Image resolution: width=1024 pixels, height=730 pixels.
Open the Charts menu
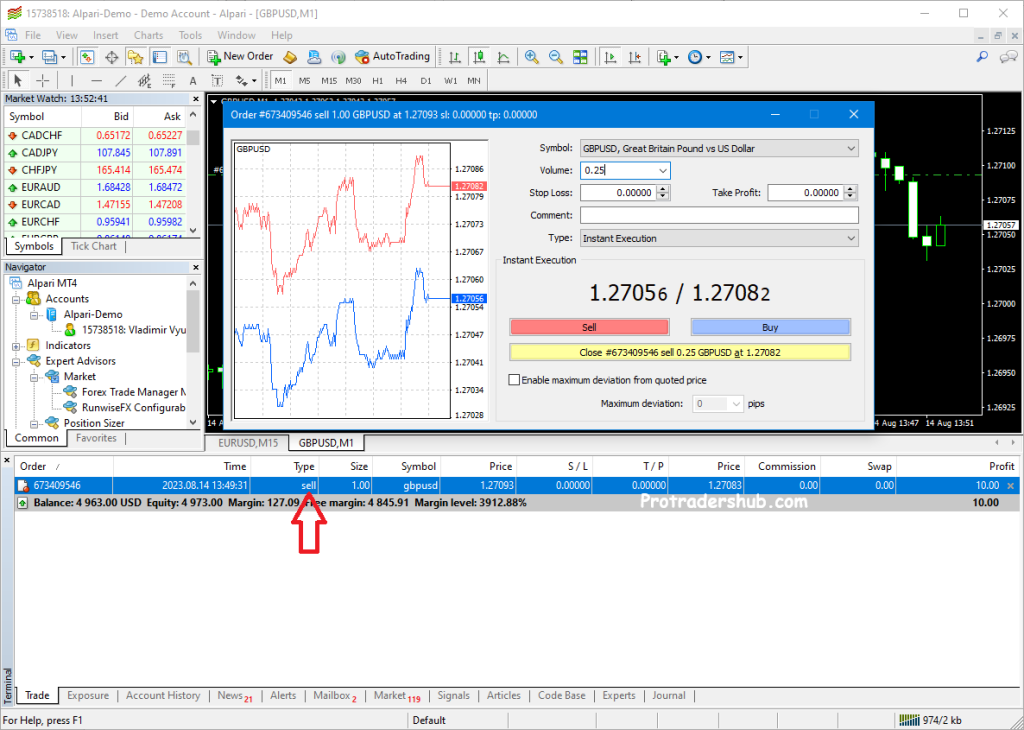click(x=148, y=35)
